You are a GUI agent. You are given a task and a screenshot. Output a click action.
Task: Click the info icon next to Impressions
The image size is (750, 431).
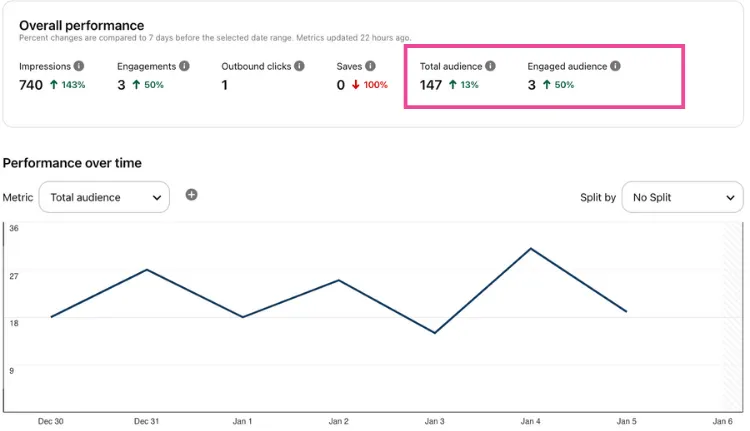79,66
